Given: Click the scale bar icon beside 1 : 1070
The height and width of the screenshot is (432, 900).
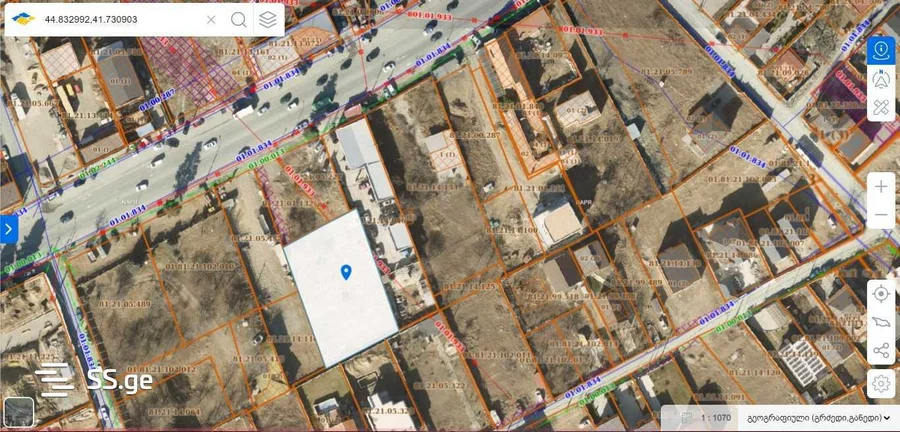Looking at the screenshot, I should [685, 417].
